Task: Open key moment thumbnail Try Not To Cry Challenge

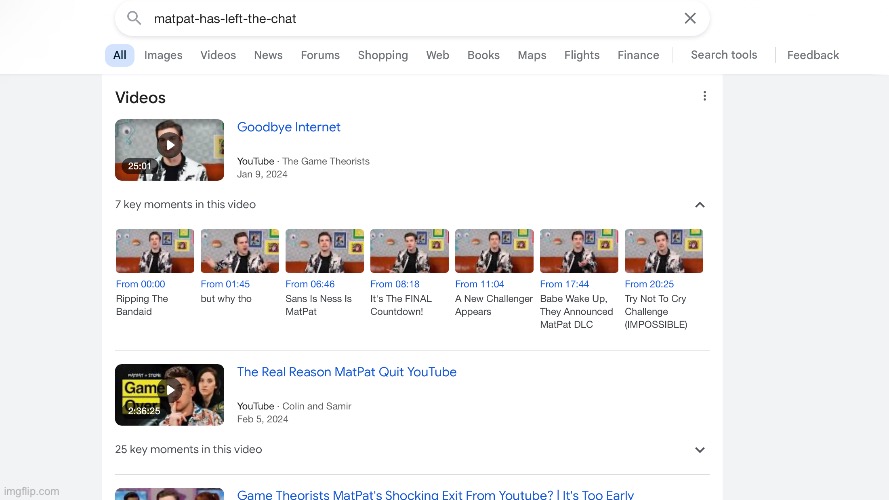Action: pos(663,251)
